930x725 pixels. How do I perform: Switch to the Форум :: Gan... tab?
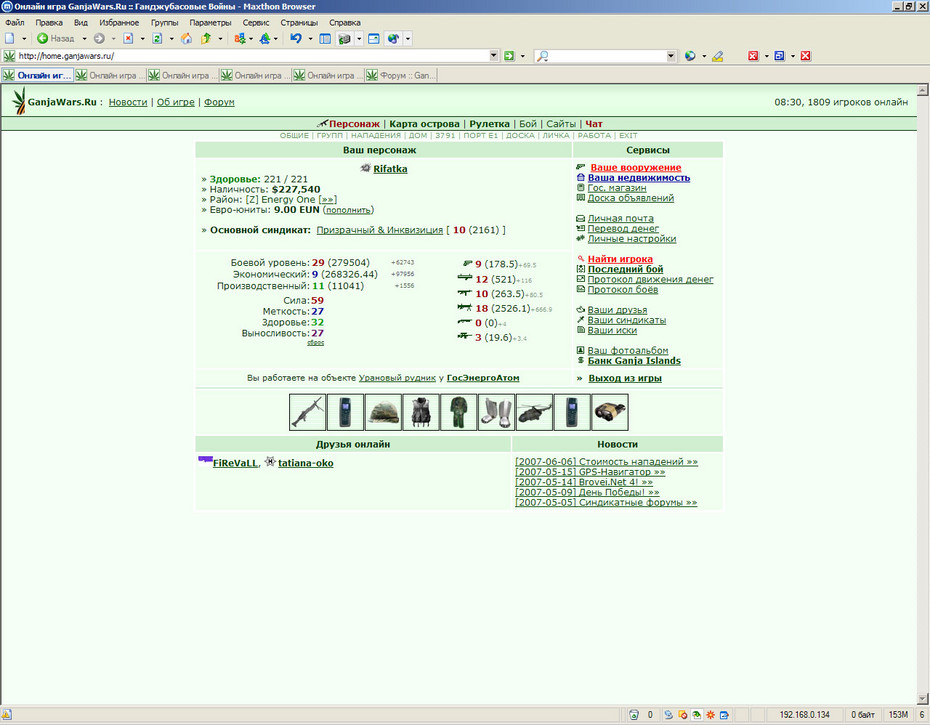pyautogui.click(x=401, y=75)
